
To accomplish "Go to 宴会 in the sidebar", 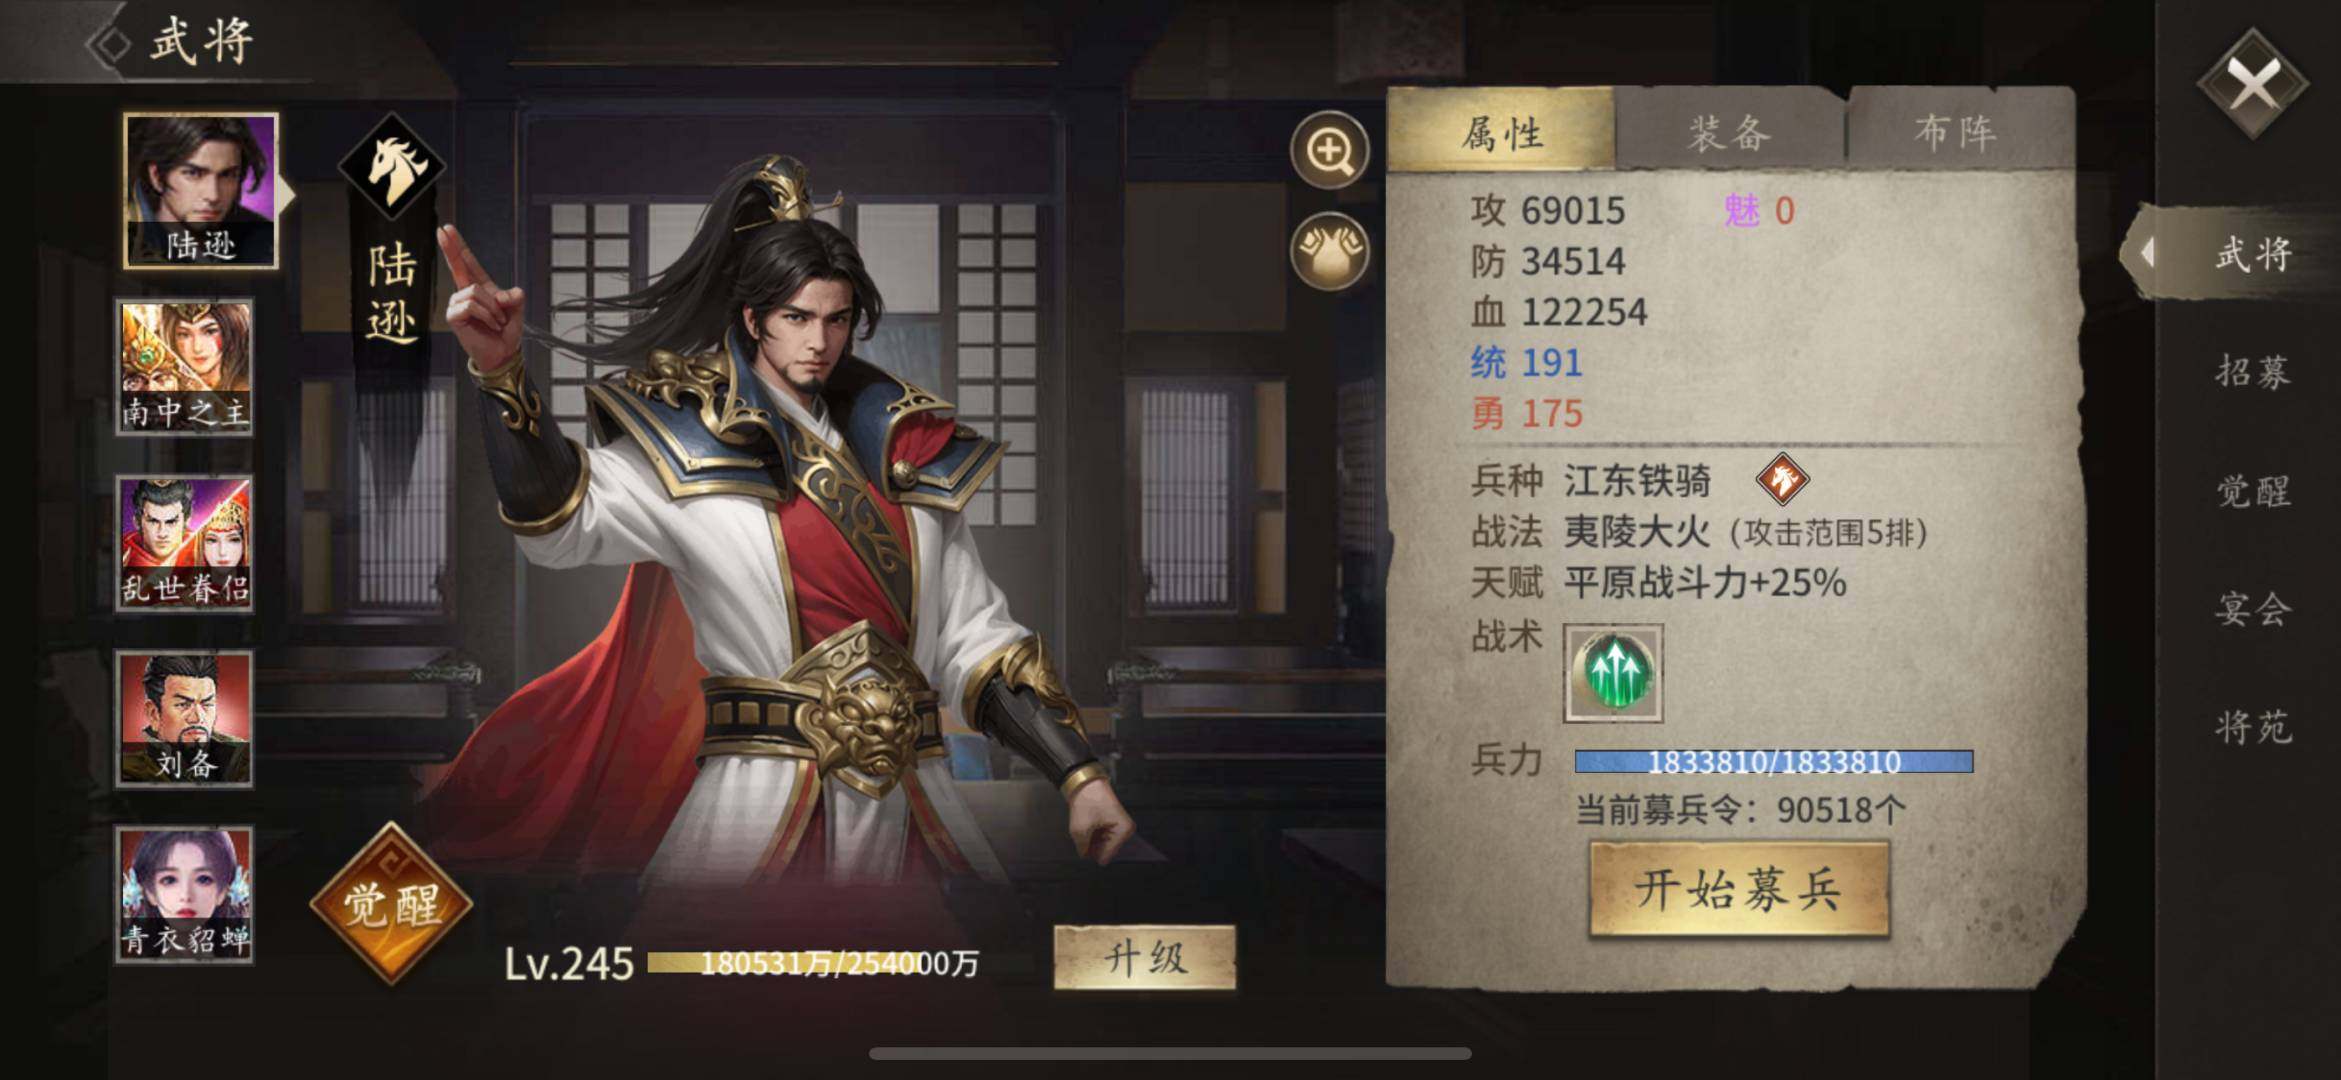I will (x=2253, y=608).
